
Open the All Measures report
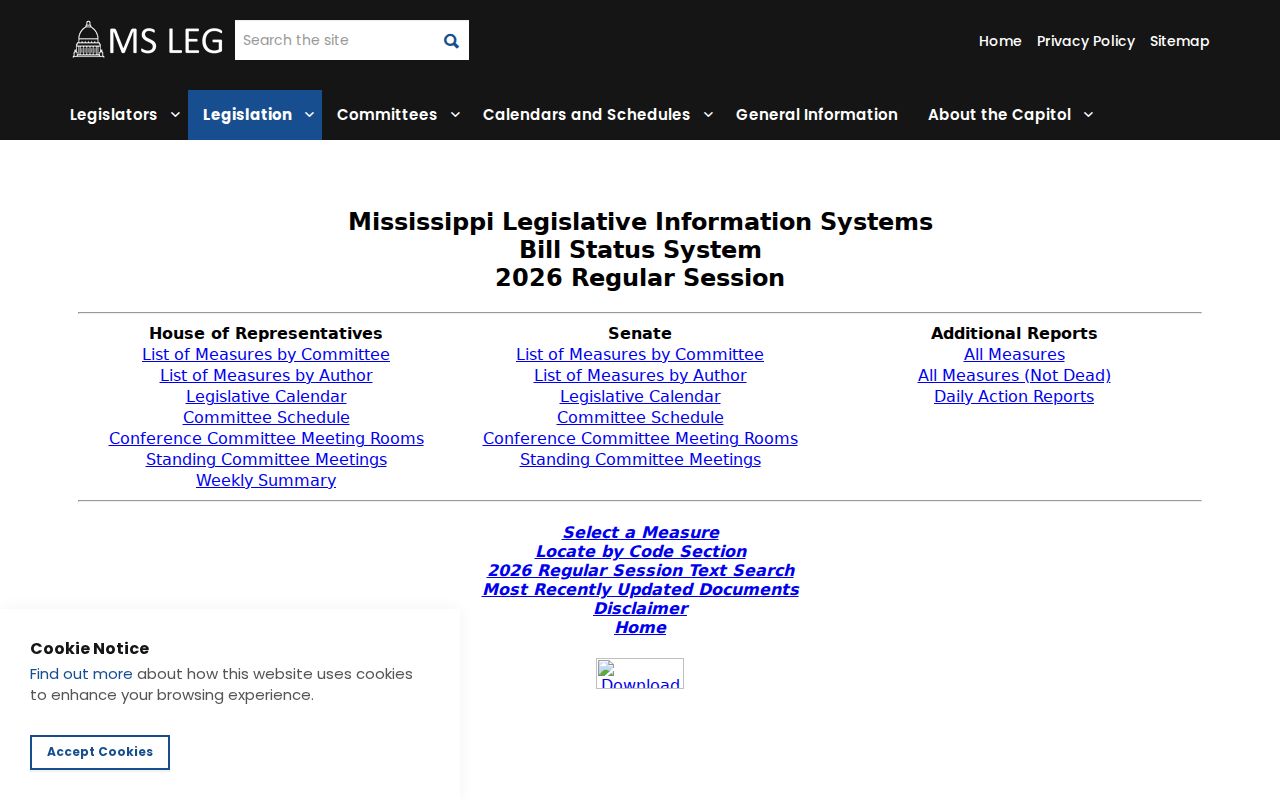(1014, 354)
